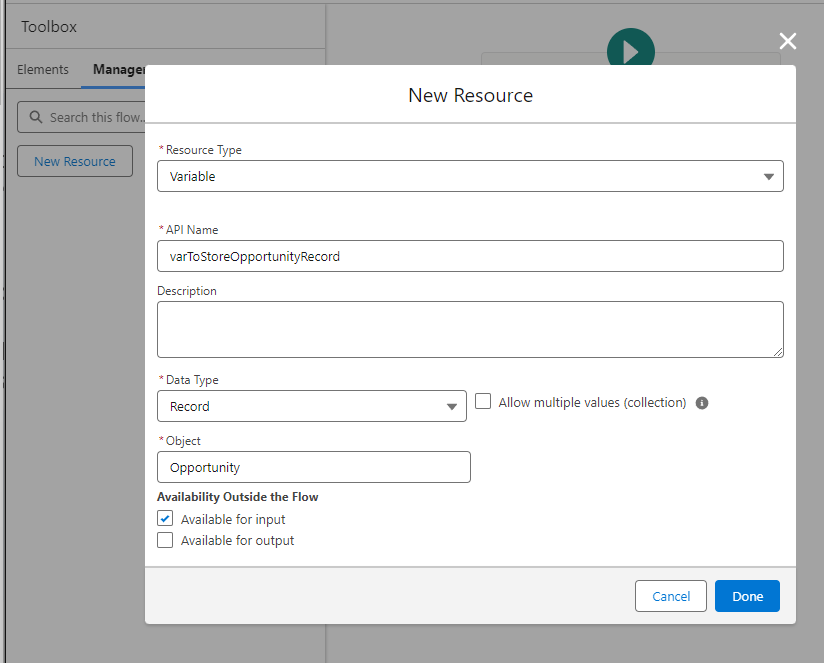Switch to the Elements tab
Screen dimensions: 824x663
43,69
